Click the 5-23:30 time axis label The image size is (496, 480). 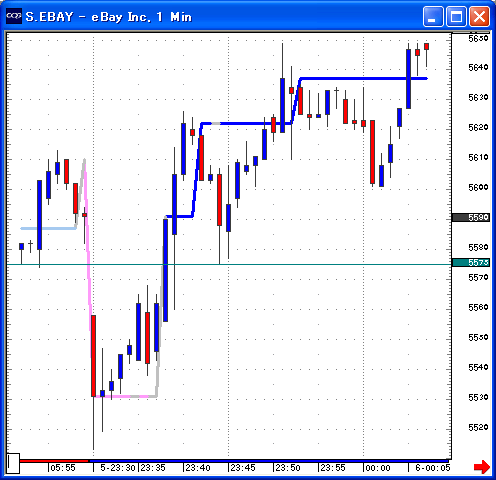(118, 468)
